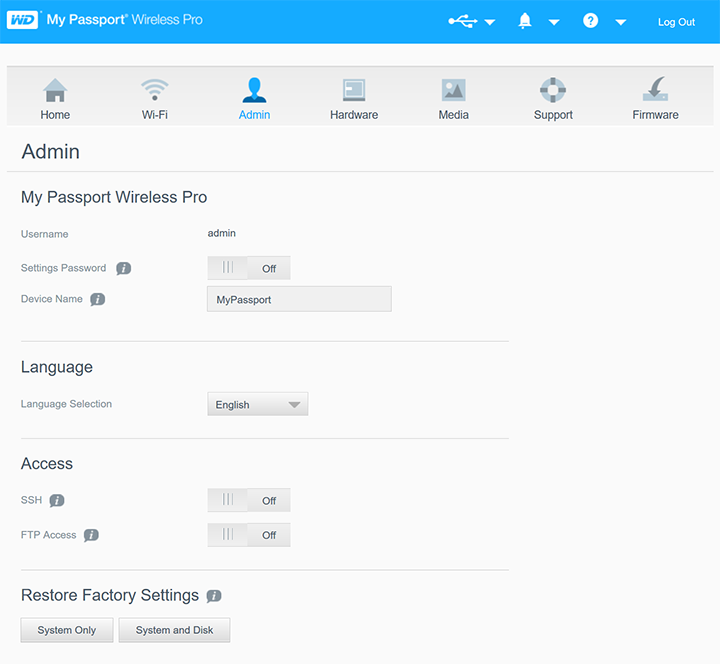This screenshot has height=664, width=720.
Task: Show info for SSH setting
Action: point(57,500)
